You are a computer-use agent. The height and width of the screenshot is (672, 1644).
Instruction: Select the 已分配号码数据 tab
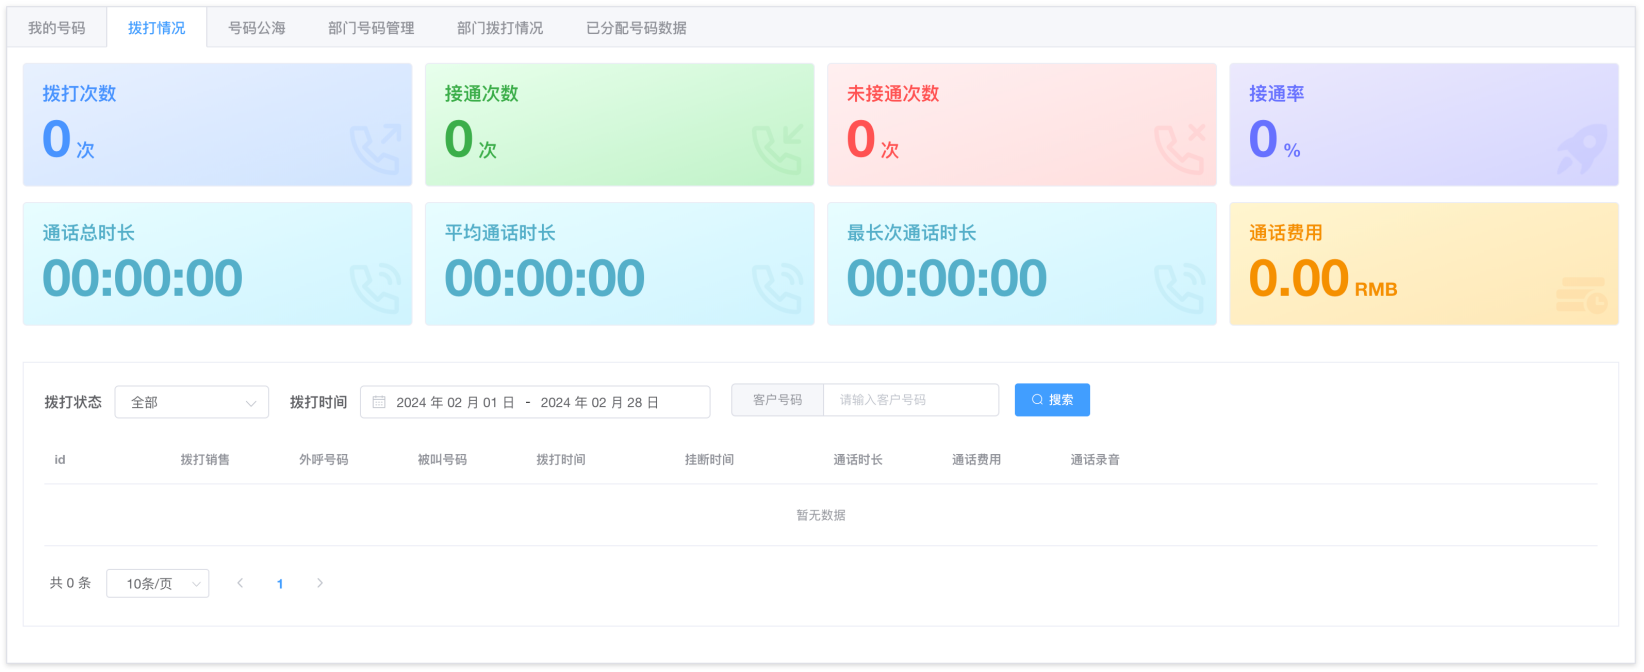(x=636, y=28)
